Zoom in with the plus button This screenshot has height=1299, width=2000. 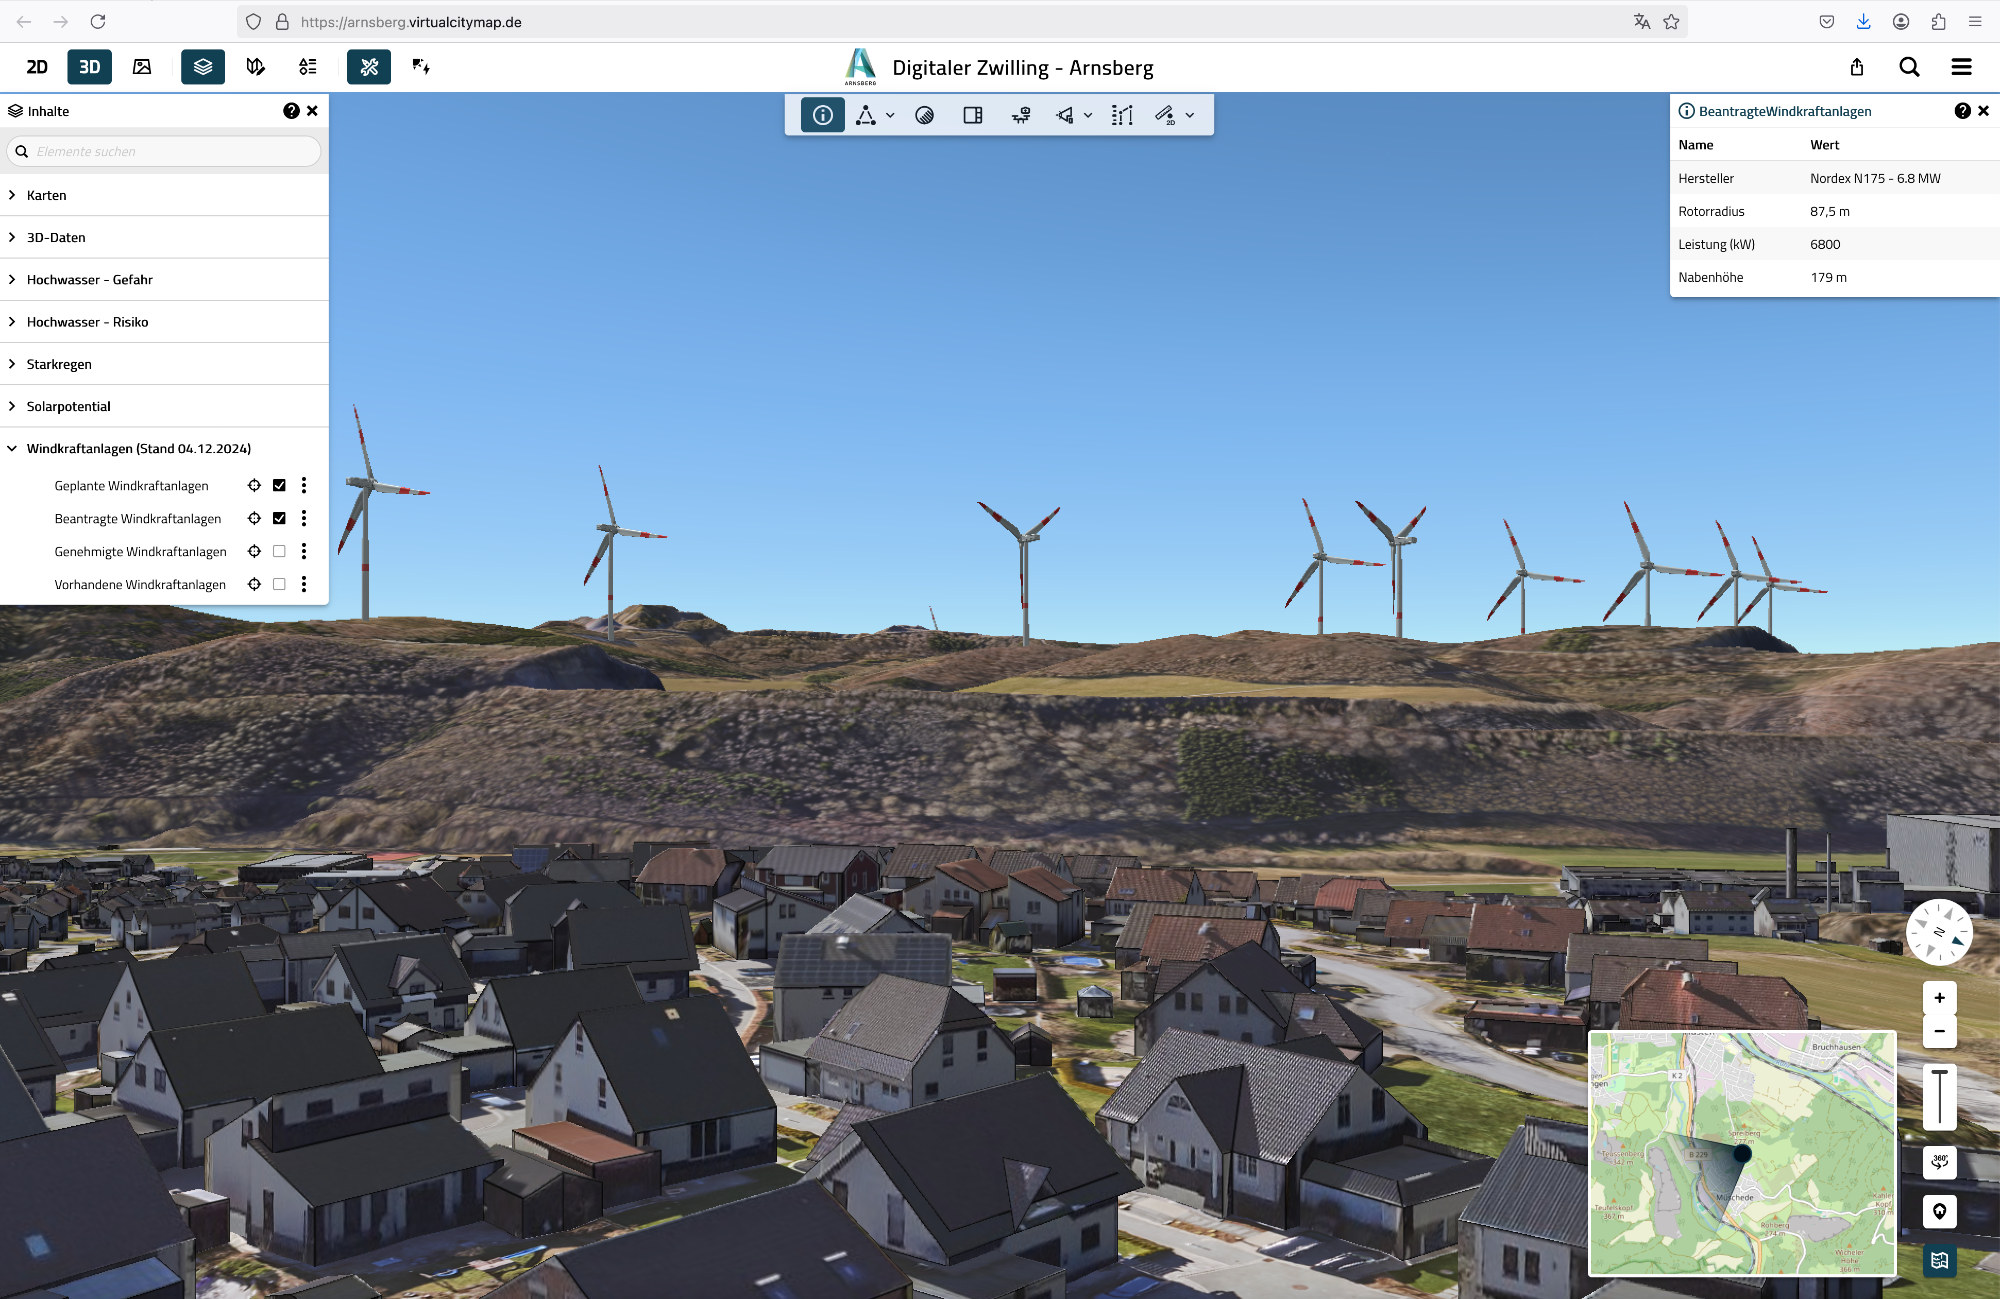[1939, 998]
